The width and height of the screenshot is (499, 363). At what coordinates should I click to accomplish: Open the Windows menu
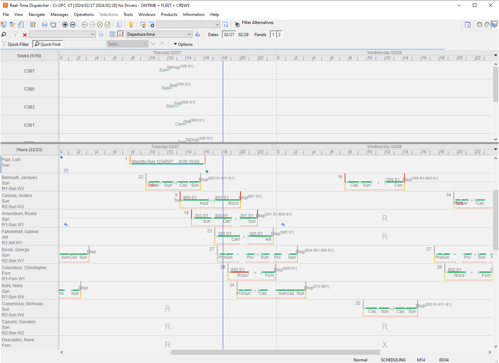(x=147, y=15)
